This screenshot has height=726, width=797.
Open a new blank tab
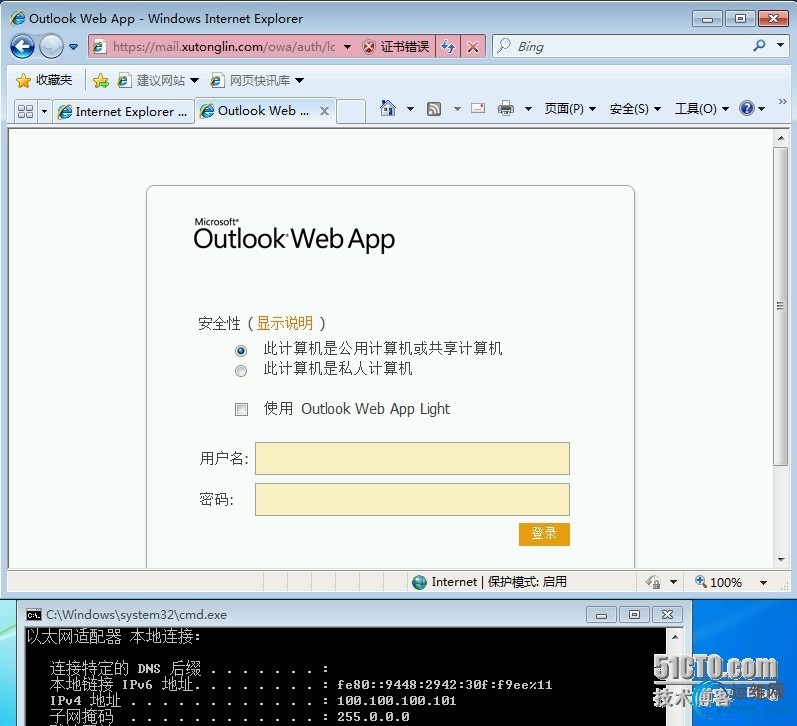[x=351, y=111]
